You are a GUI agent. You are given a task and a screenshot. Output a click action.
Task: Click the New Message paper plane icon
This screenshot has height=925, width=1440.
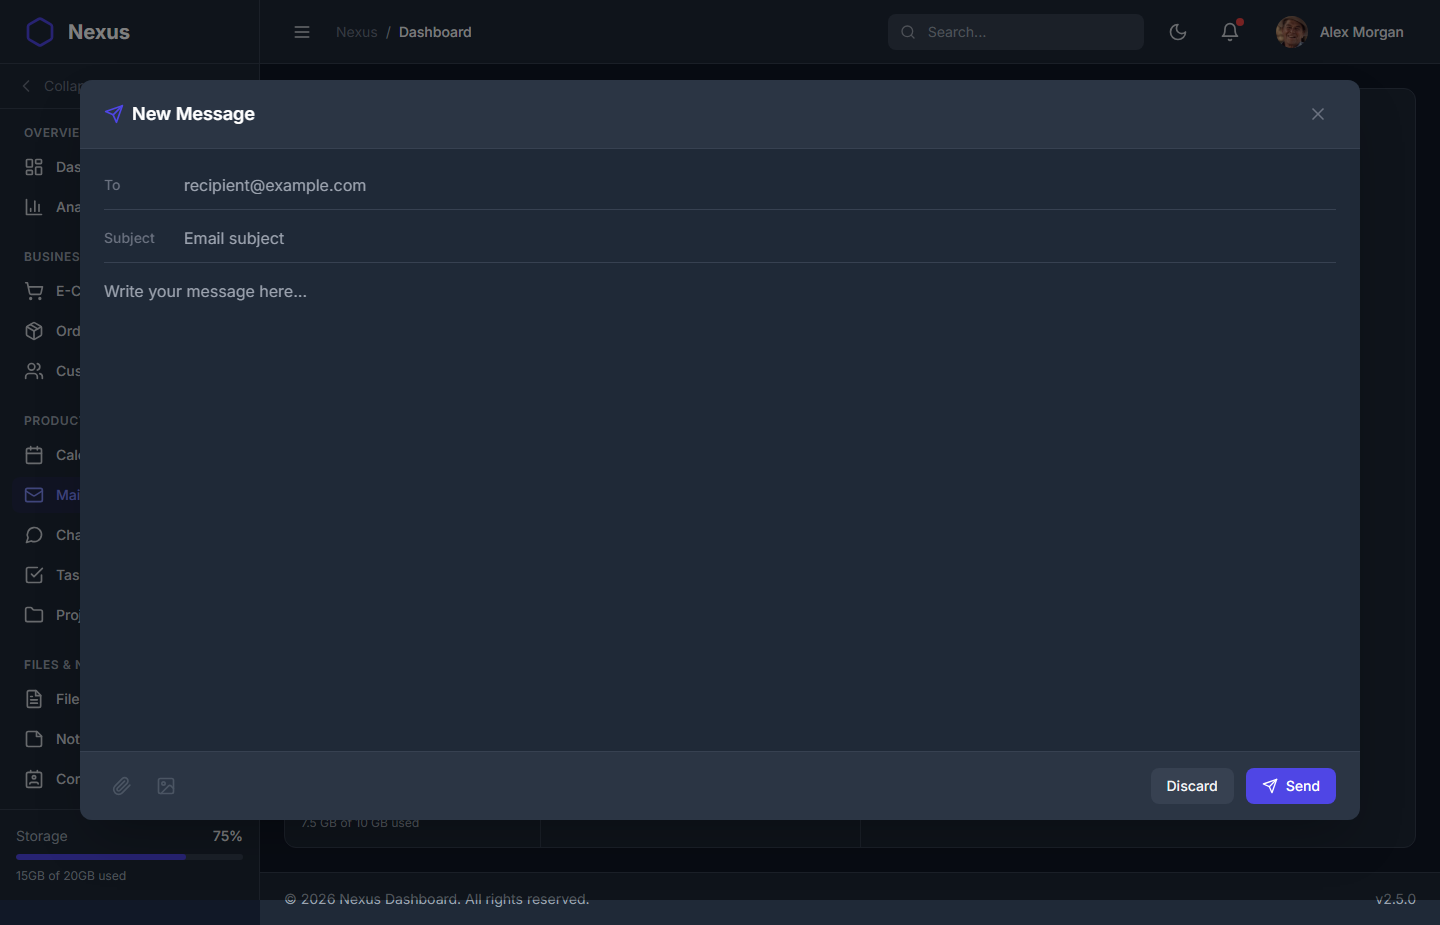pyautogui.click(x=114, y=114)
